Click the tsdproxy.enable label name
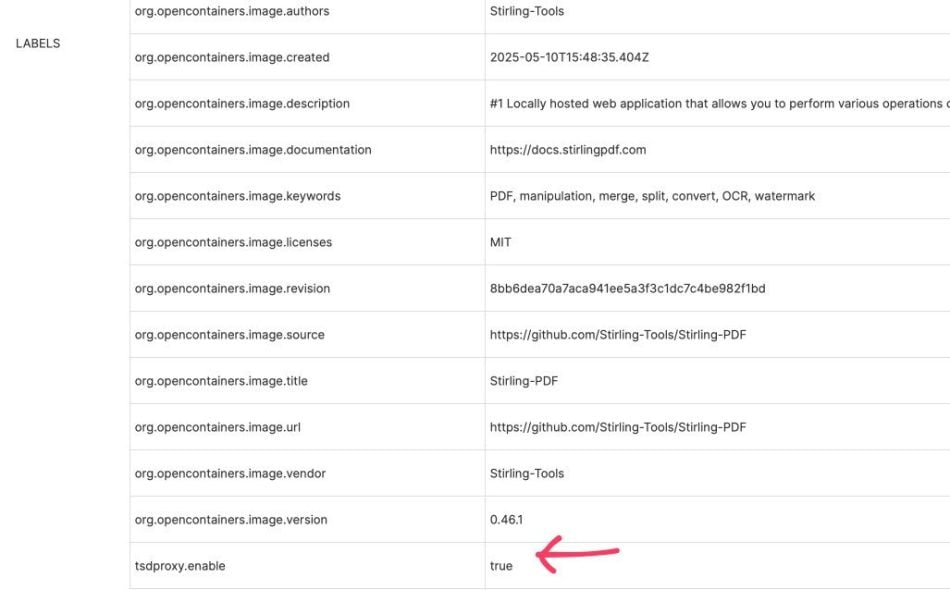This screenshot has height=590, width=950. (x=180, y=566)
